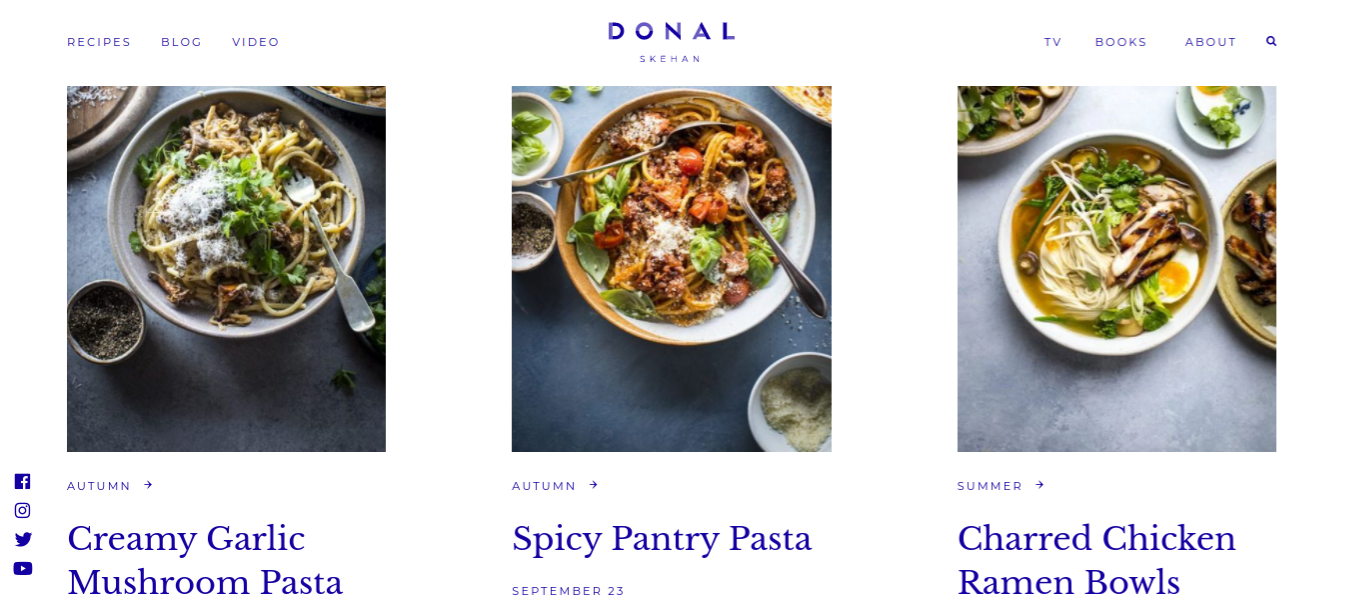Image resolution: width=1345 pixels, height=609 pixels.
Task: Open the search magnifier icon
Action: (x=1271, y=41)
